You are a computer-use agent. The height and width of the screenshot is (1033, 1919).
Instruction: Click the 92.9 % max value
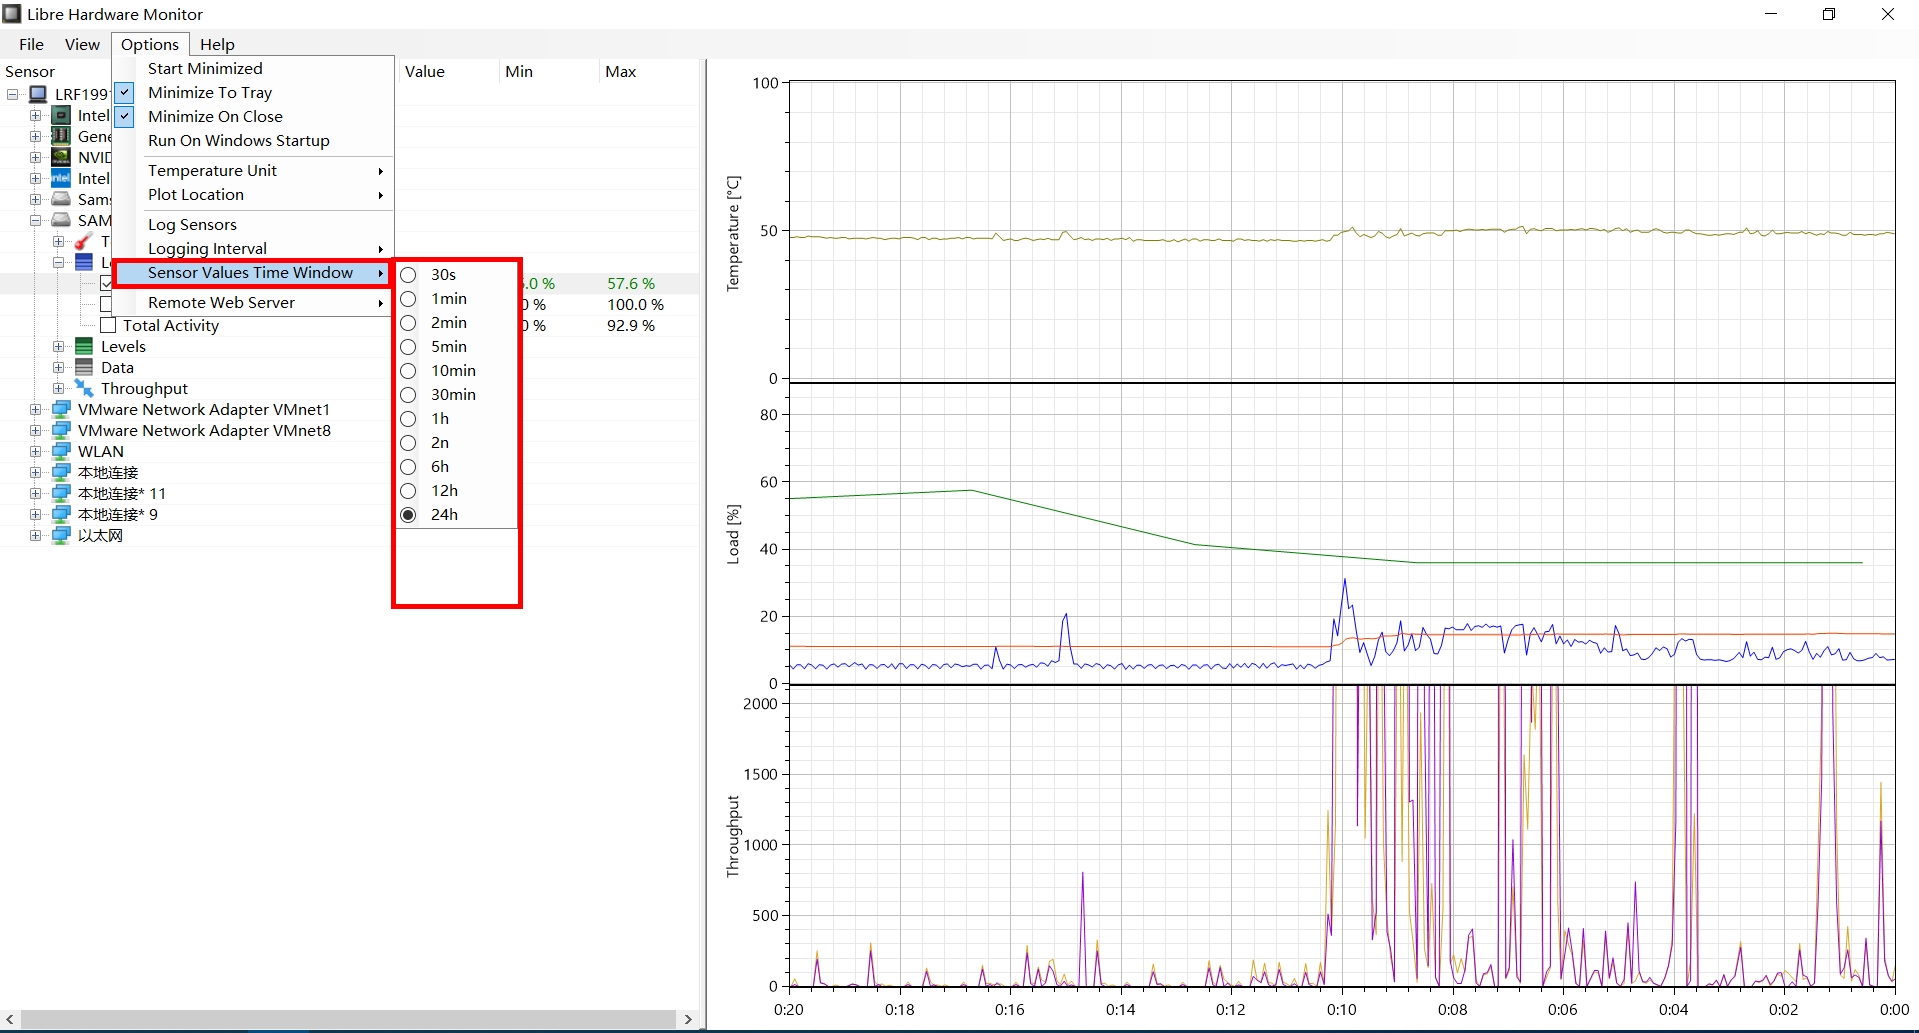pyautogui.click(x=631, y=325)
